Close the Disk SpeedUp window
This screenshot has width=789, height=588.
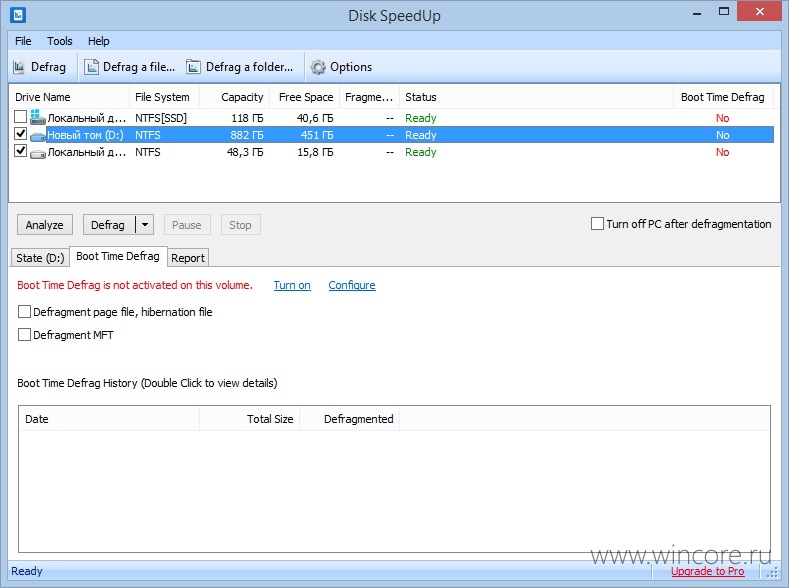760,12
